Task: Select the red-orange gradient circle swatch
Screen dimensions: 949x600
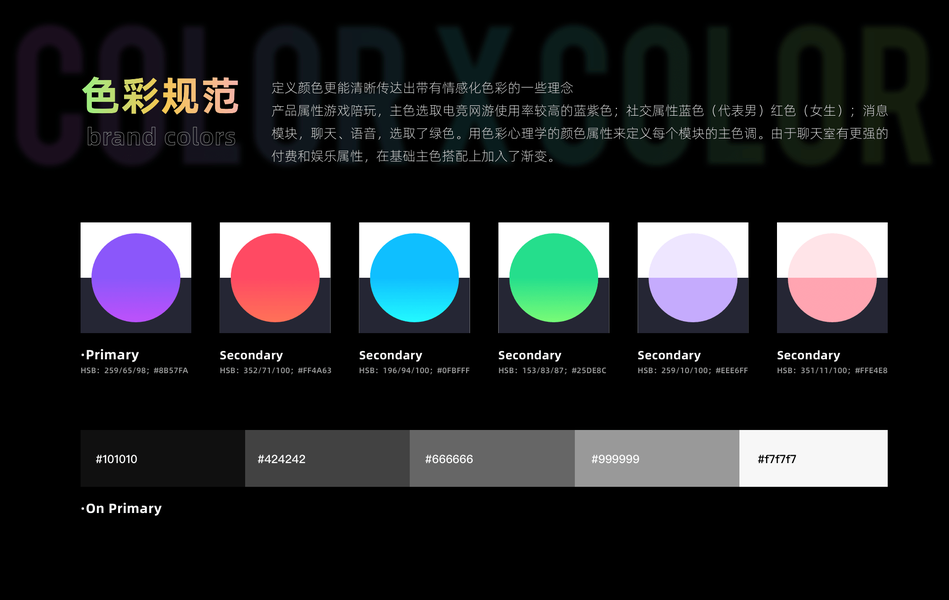Action: 275,277
